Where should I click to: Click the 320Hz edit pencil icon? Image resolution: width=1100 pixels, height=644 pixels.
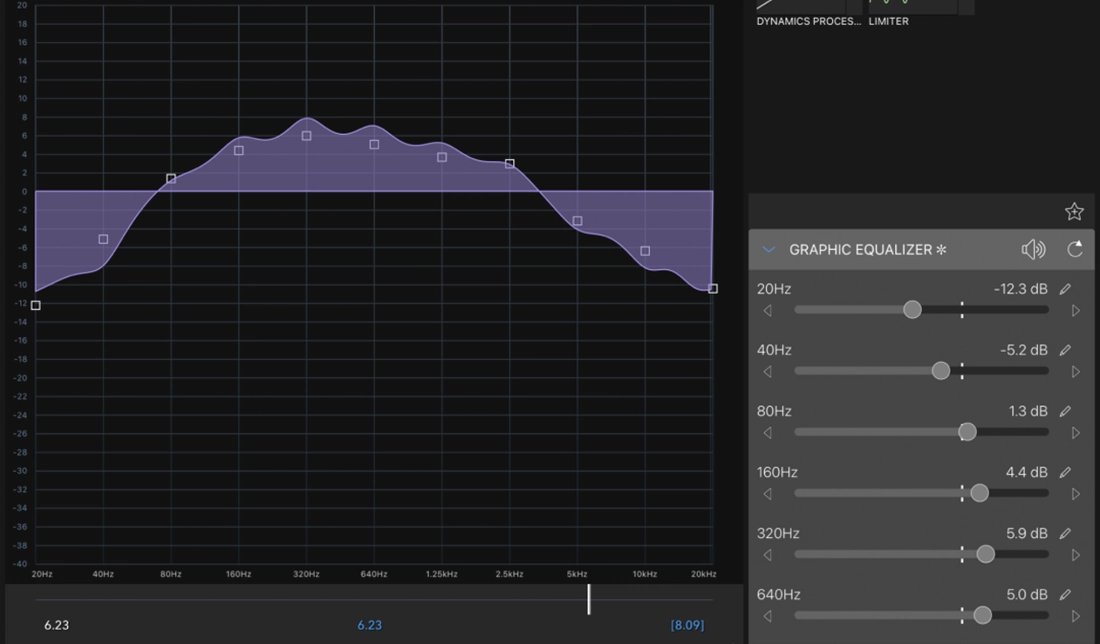click(x=1065, y=533)
